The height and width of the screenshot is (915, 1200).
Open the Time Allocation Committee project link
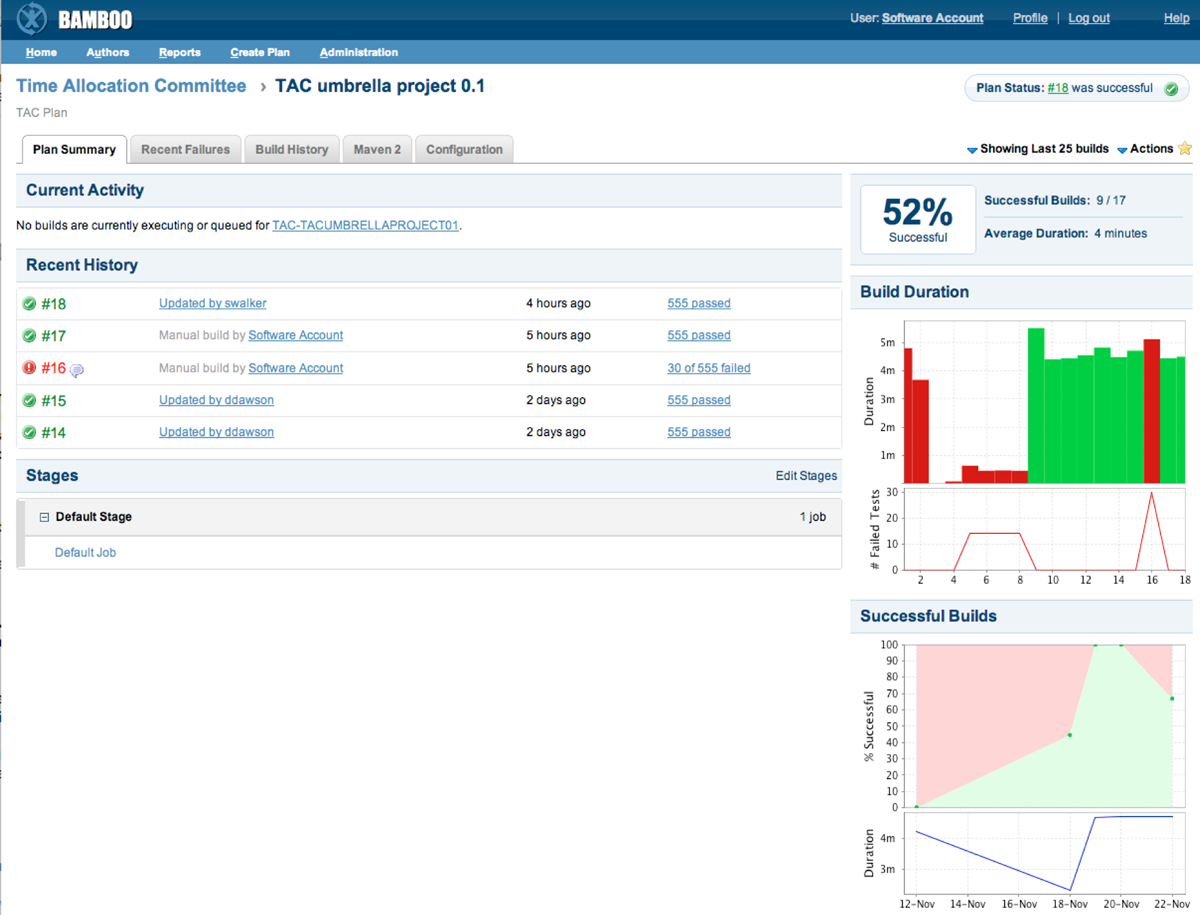coord(131,86)
